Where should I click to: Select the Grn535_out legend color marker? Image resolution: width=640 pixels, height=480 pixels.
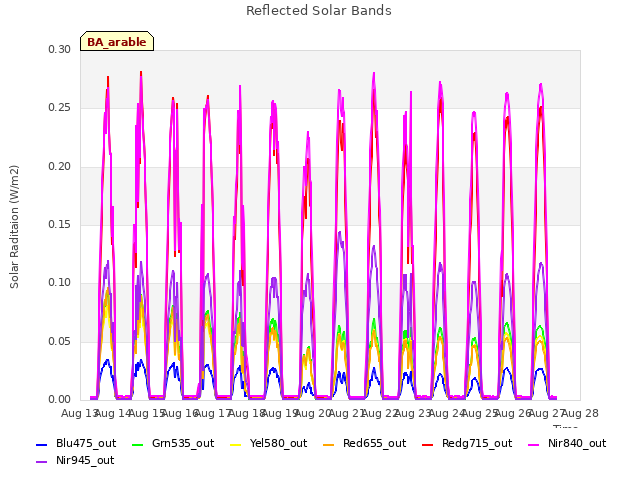(x=138, y=444)
